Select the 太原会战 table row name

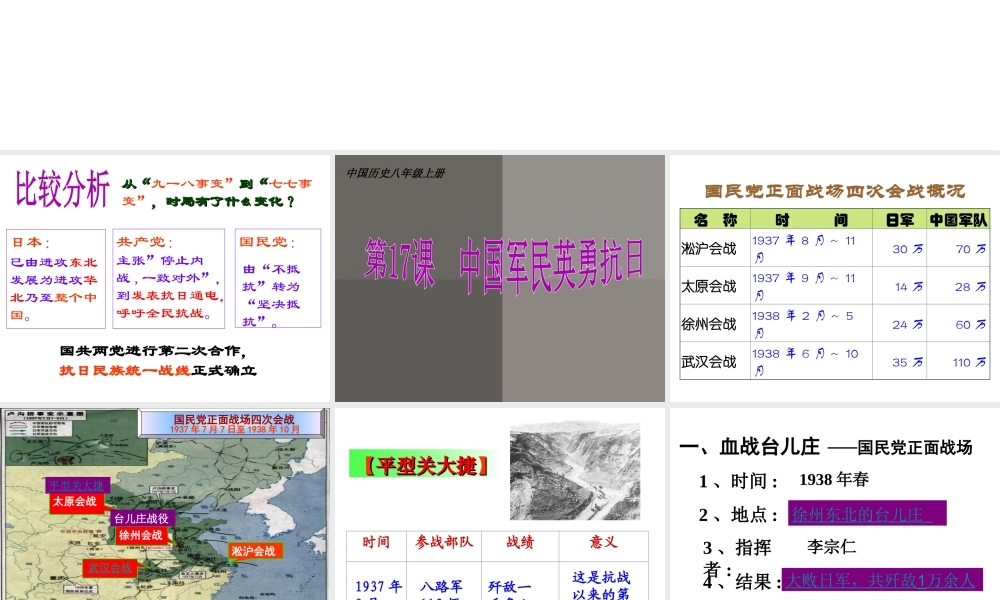click(x=709, y=286)
